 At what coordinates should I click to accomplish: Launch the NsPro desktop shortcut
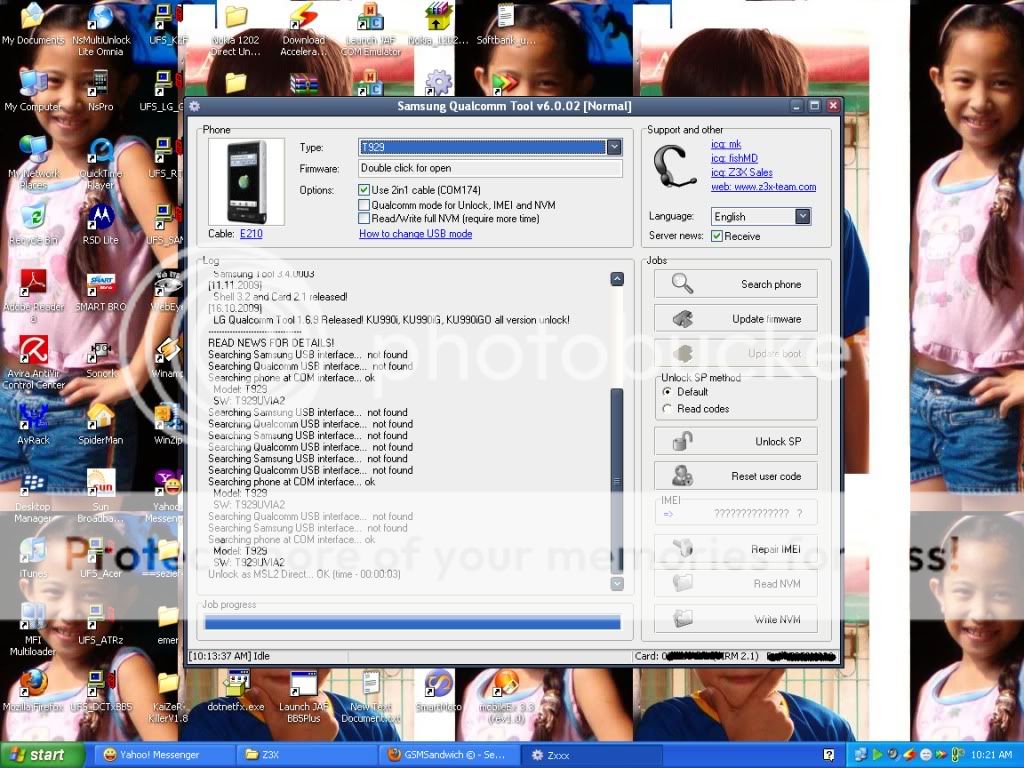101,91
